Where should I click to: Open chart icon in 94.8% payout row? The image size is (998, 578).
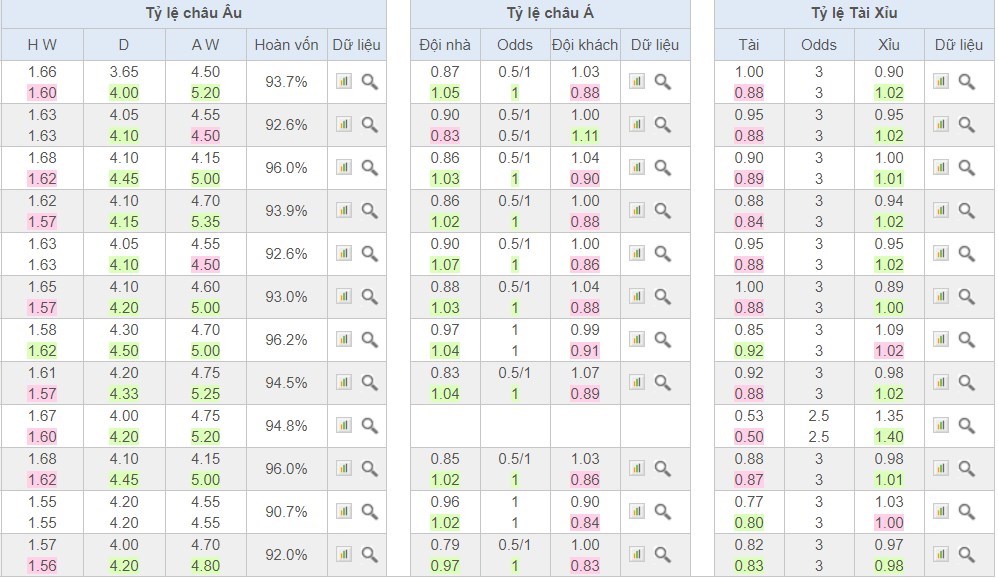click(x=344, y=425)
